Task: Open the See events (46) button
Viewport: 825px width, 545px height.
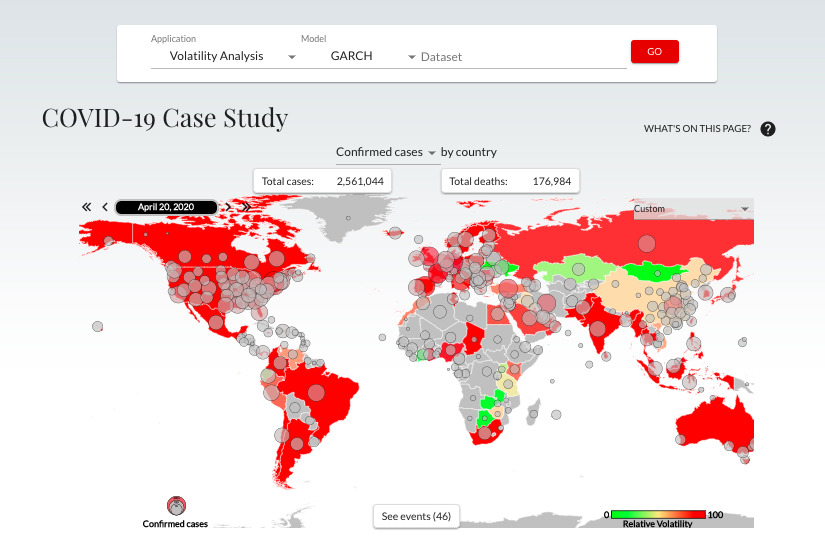Action: (x=416, y=516)
